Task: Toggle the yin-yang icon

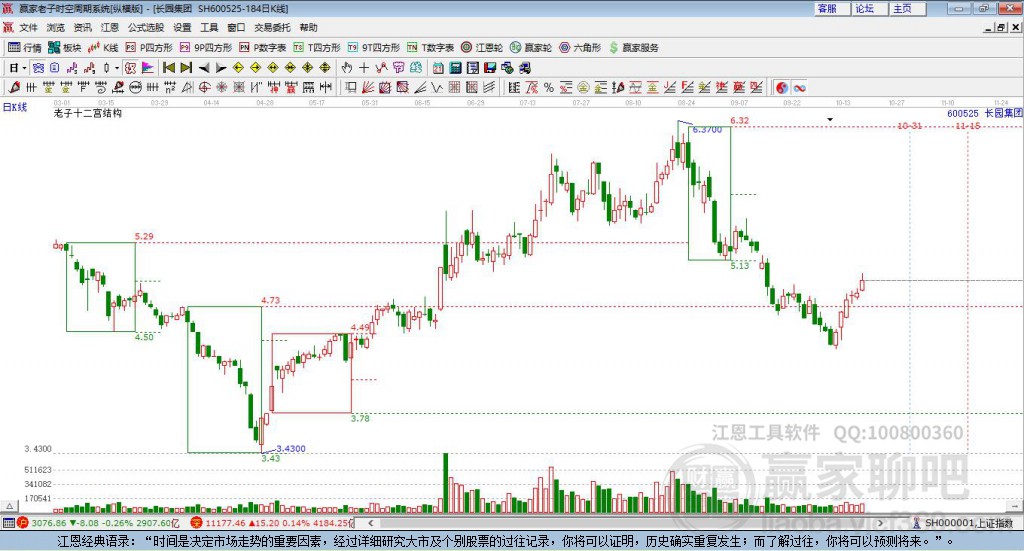Action: (x=782, y=87)
